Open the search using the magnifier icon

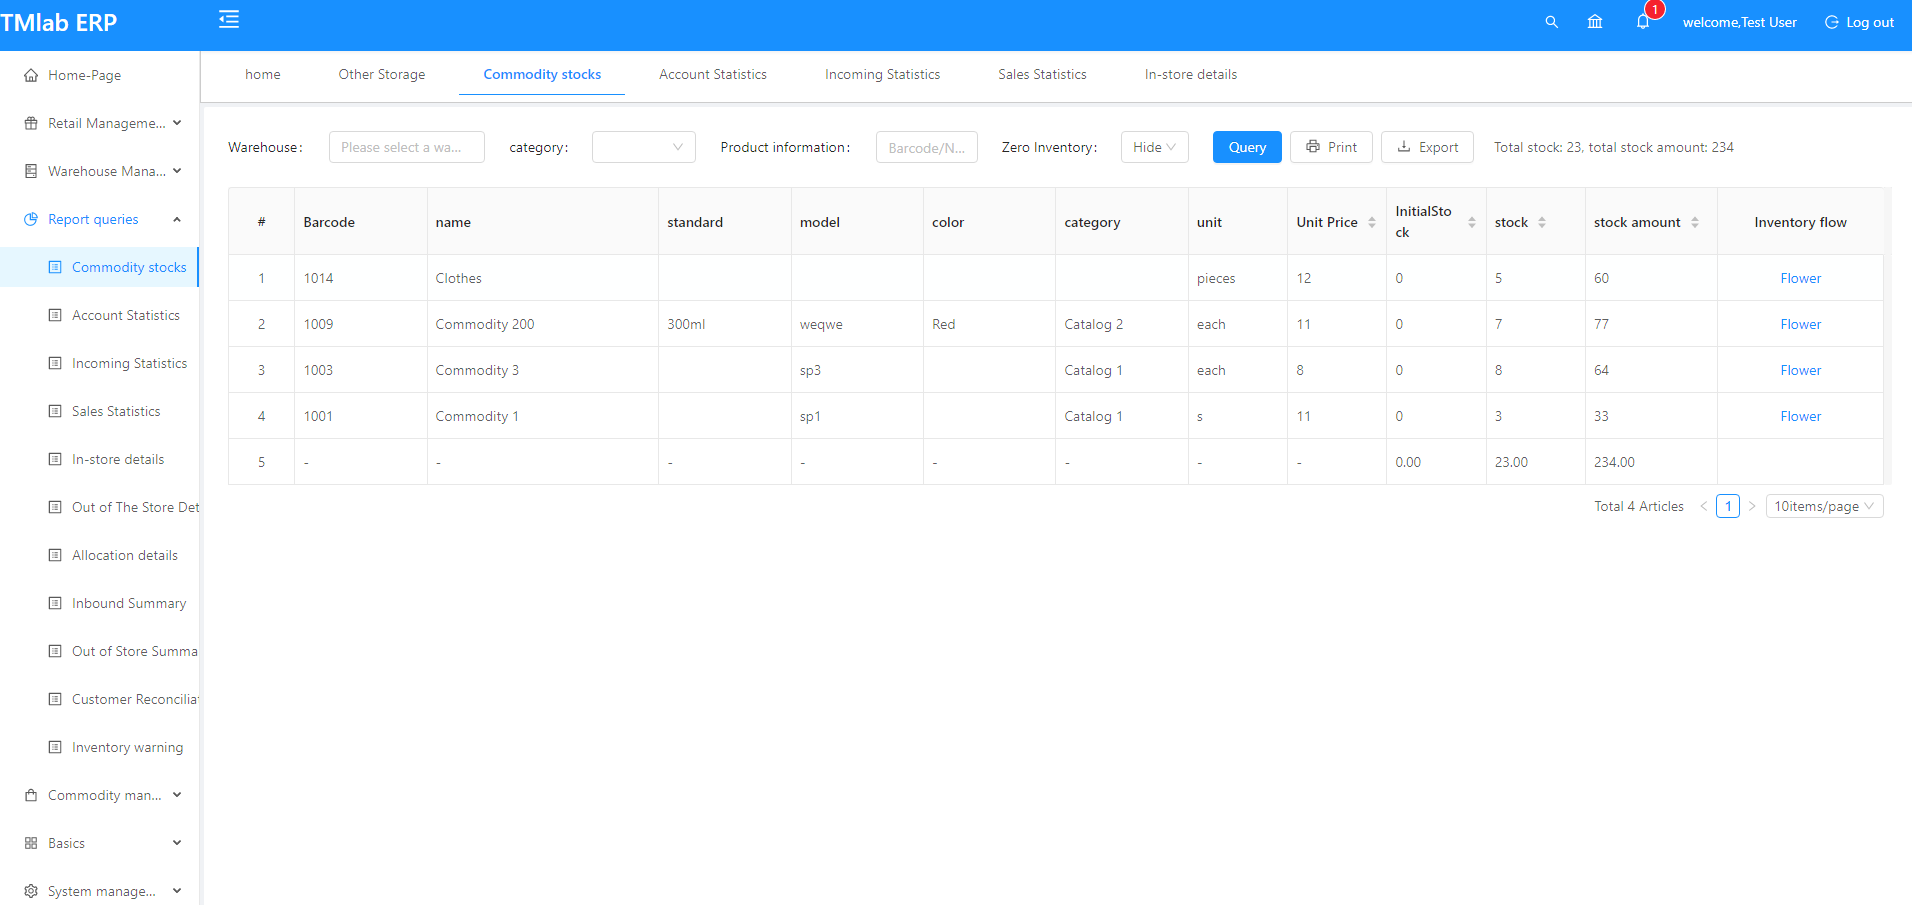coord(1551,21)
